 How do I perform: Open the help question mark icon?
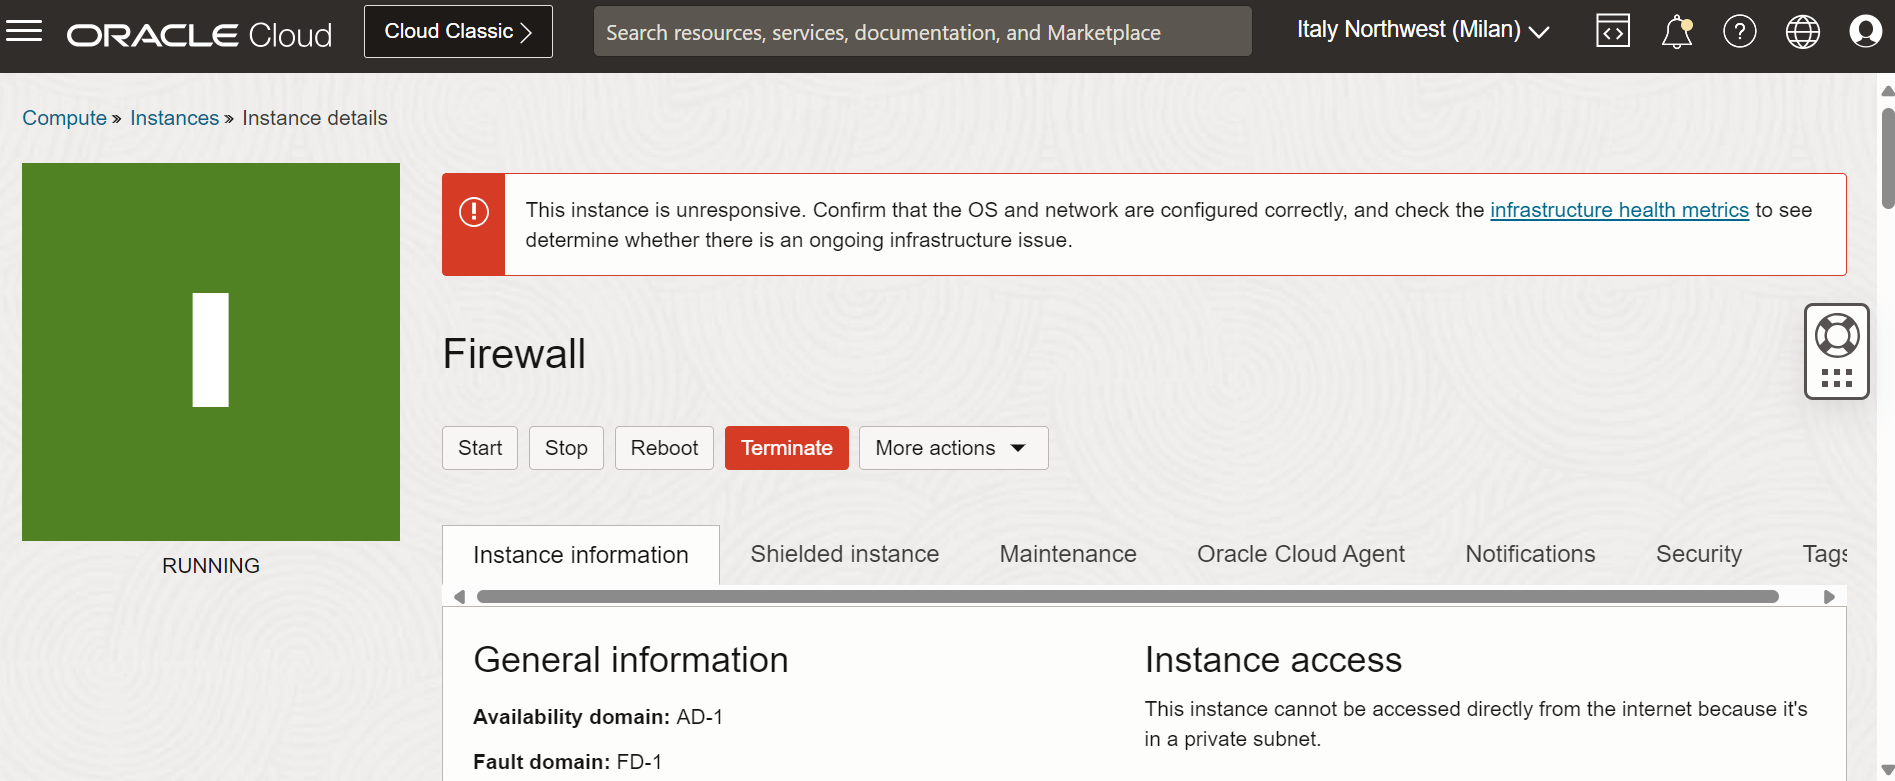pos(1740,32)
